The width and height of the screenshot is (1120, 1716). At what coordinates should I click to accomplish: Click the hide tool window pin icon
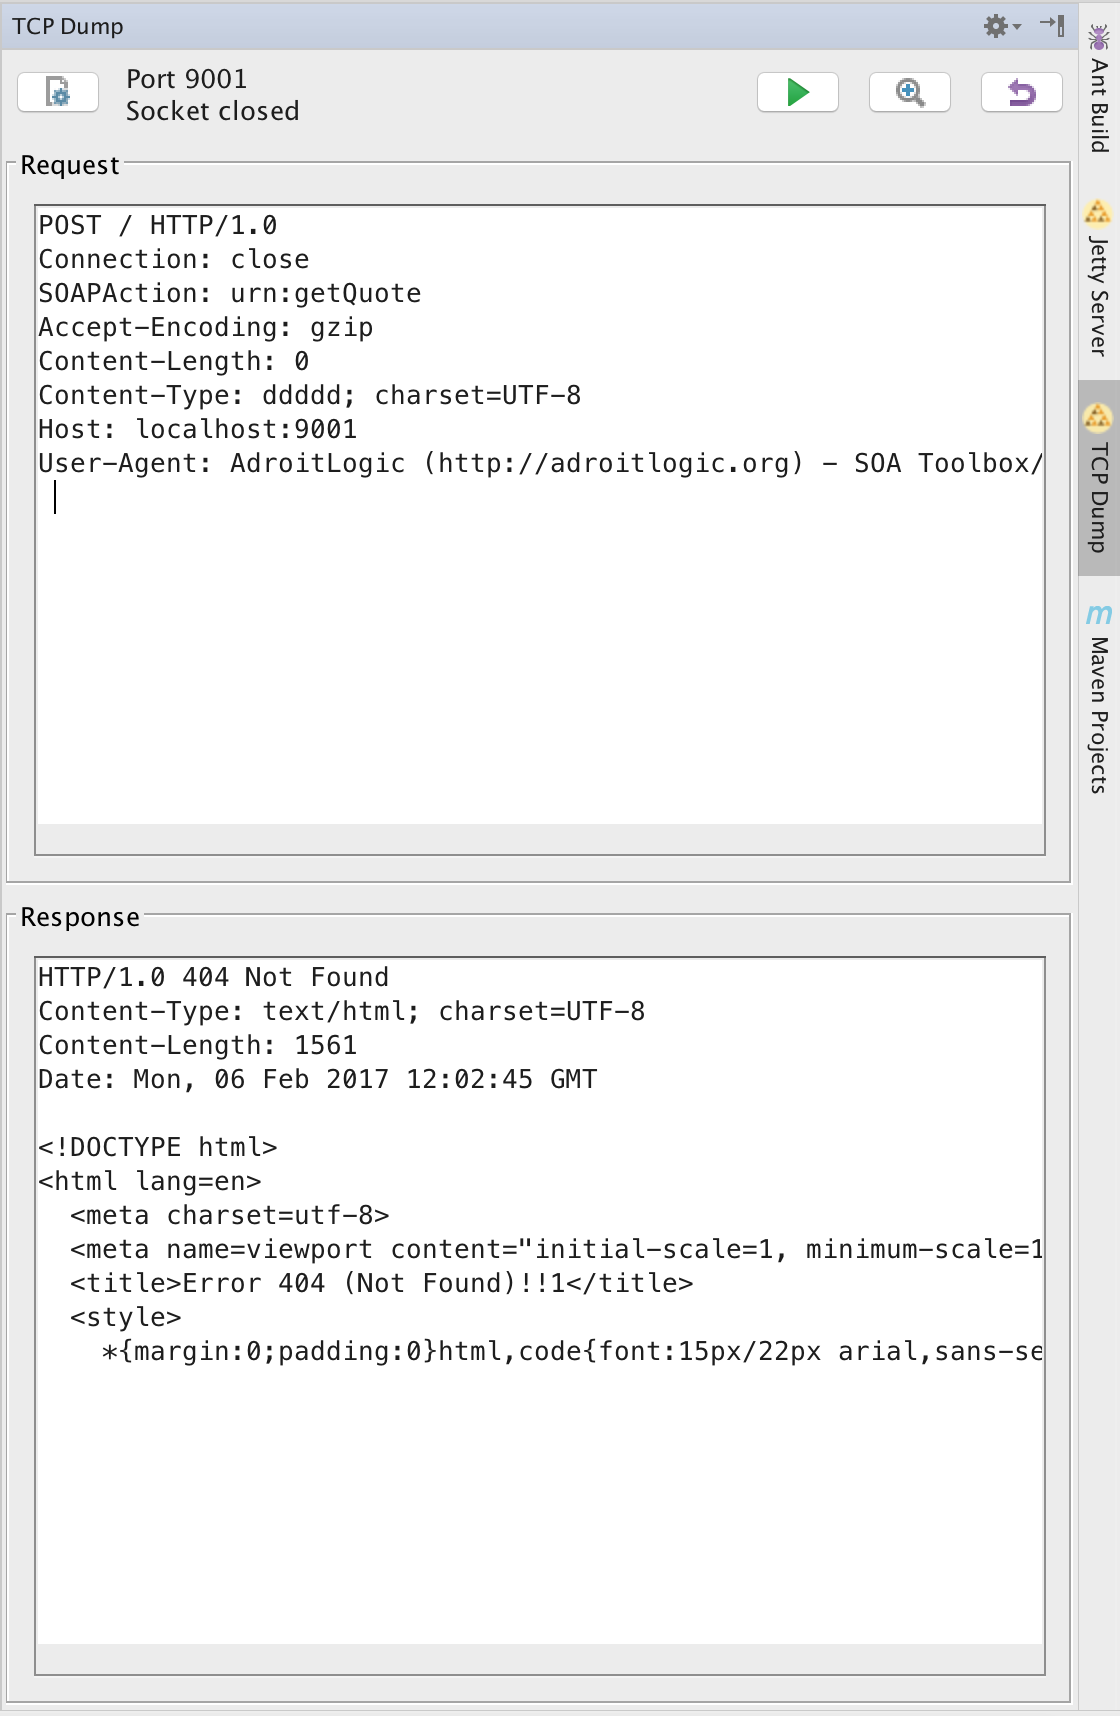click(x=1052, y=25)
